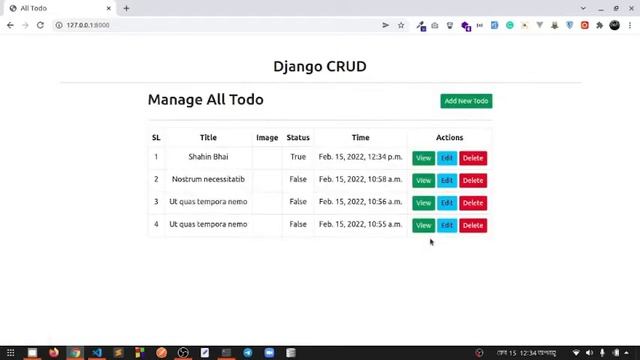
Task: Click the Time column header
Action: tap(360, 138)
